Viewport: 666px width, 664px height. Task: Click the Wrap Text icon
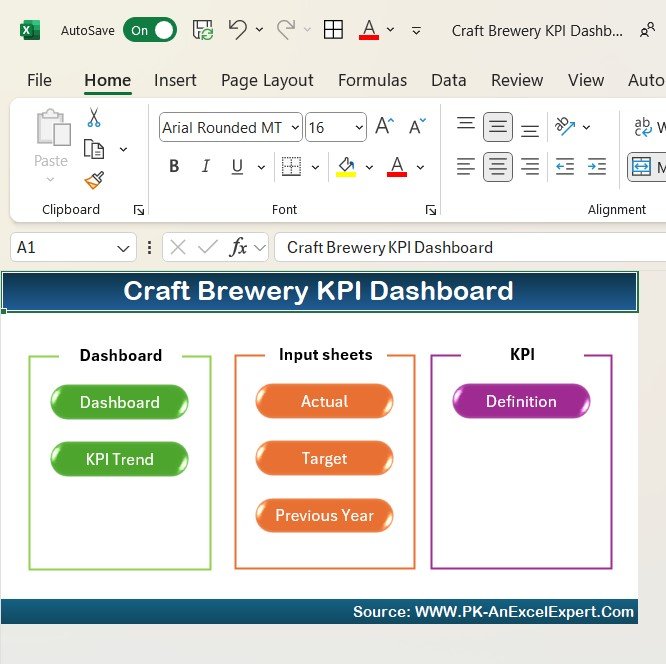tap(643, 127)
